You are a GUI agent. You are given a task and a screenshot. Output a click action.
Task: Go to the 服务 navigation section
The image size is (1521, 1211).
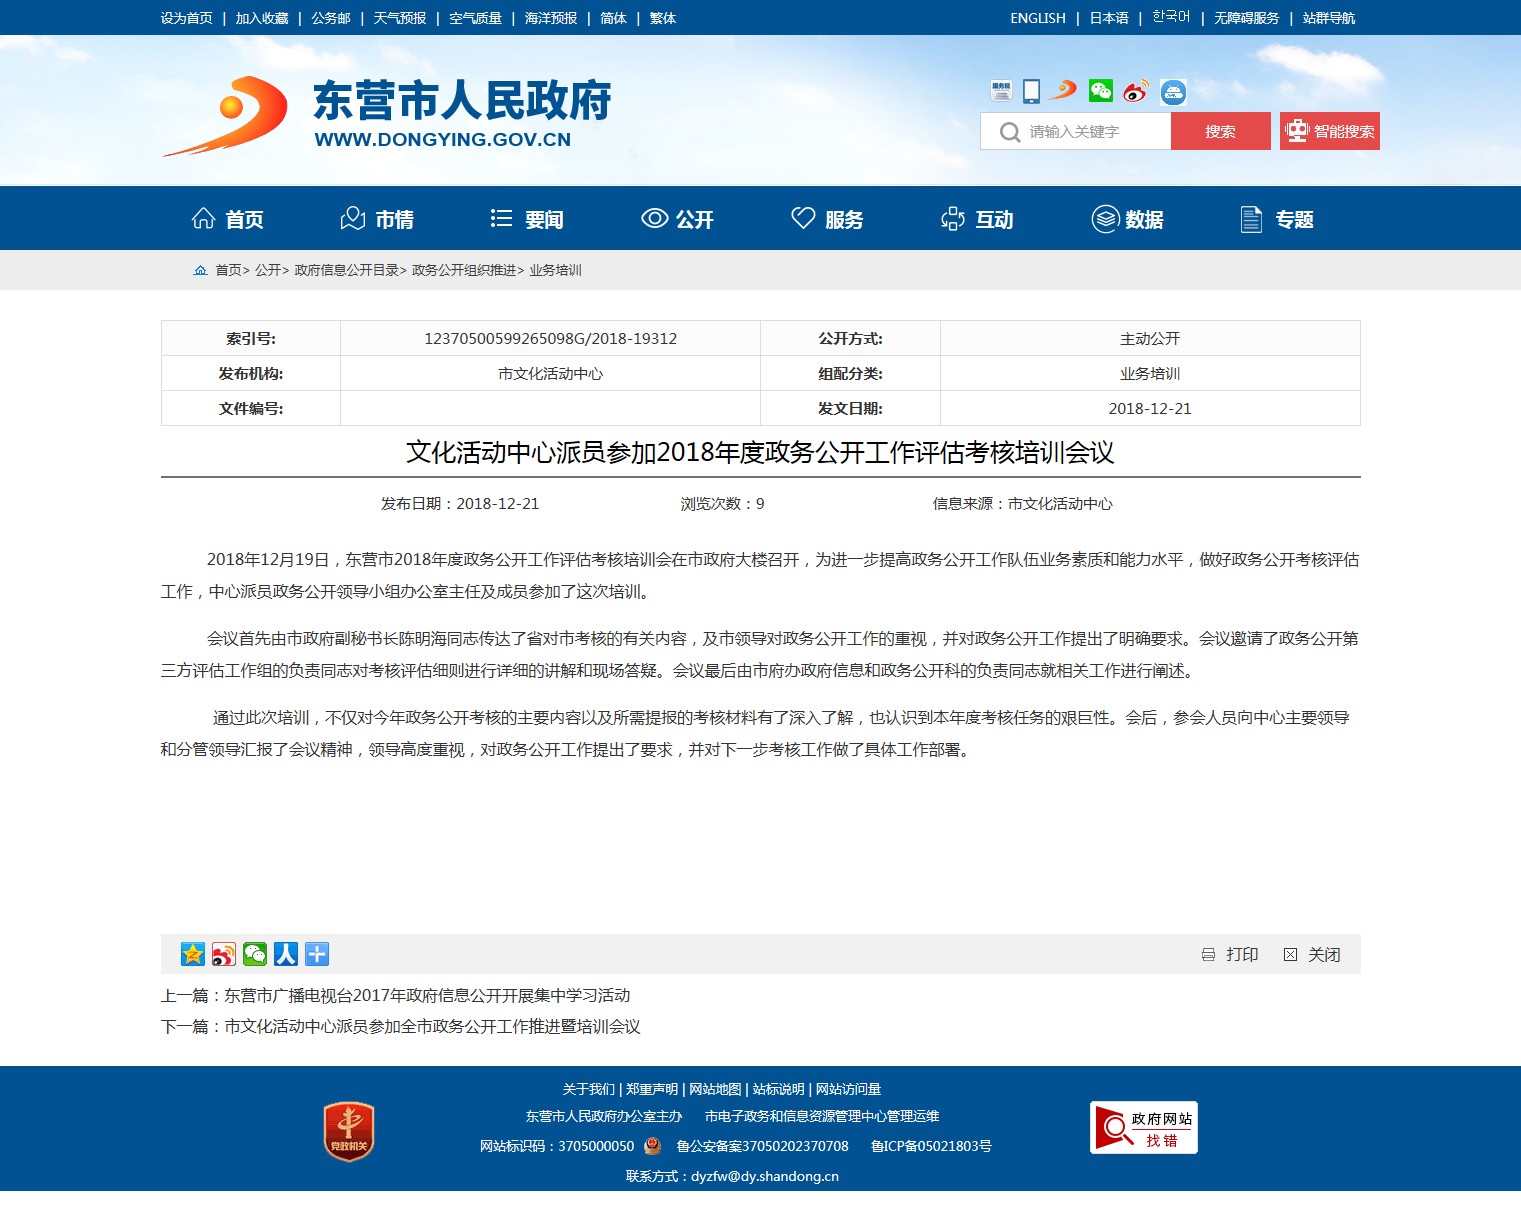[x=827, y=219]
